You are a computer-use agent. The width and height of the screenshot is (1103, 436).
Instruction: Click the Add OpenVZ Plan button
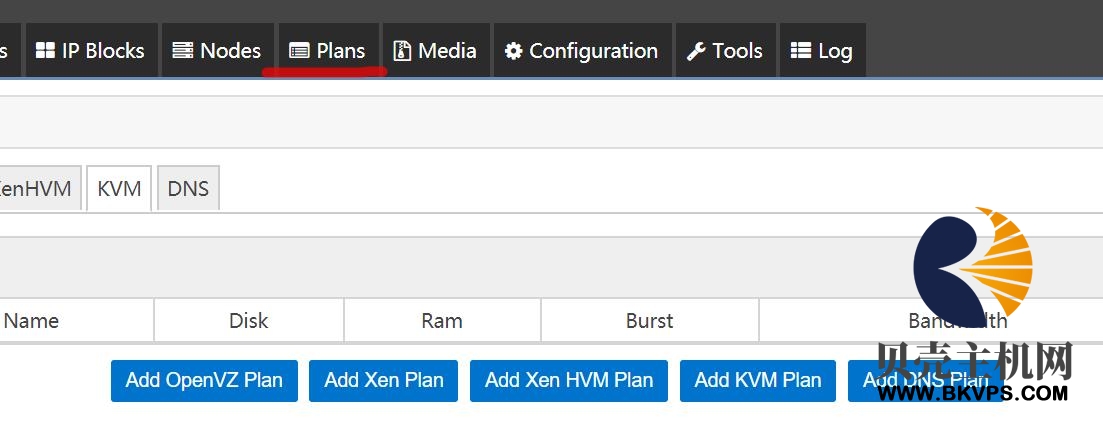pos(204,380)
